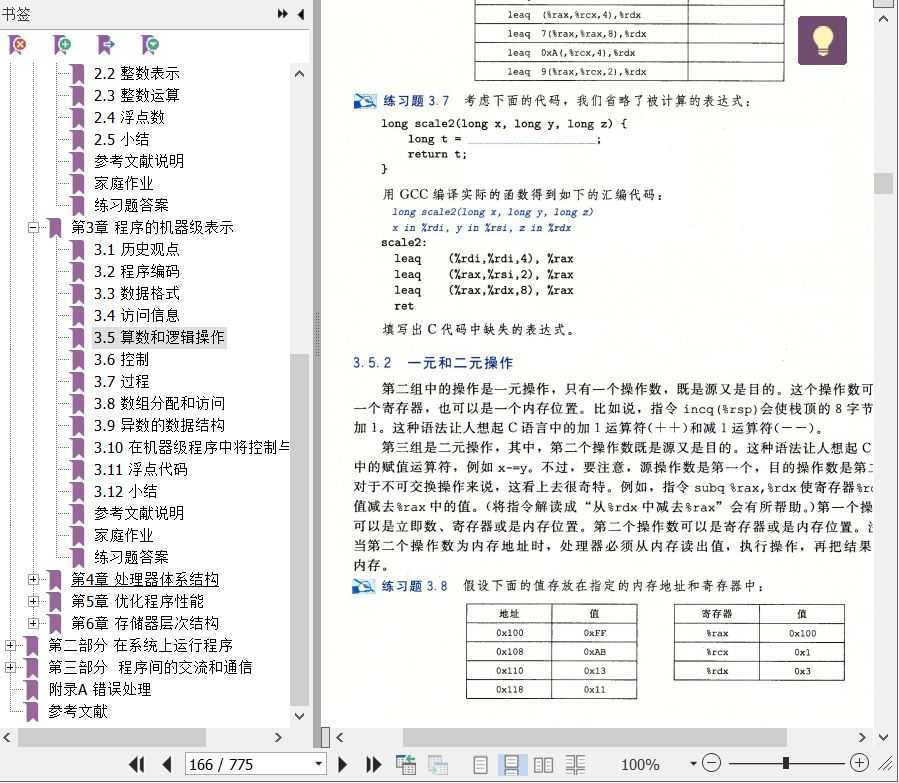Collapse the 第3章 程序的机器级表示 node
The image size is (899, 783).
[33, 228]
